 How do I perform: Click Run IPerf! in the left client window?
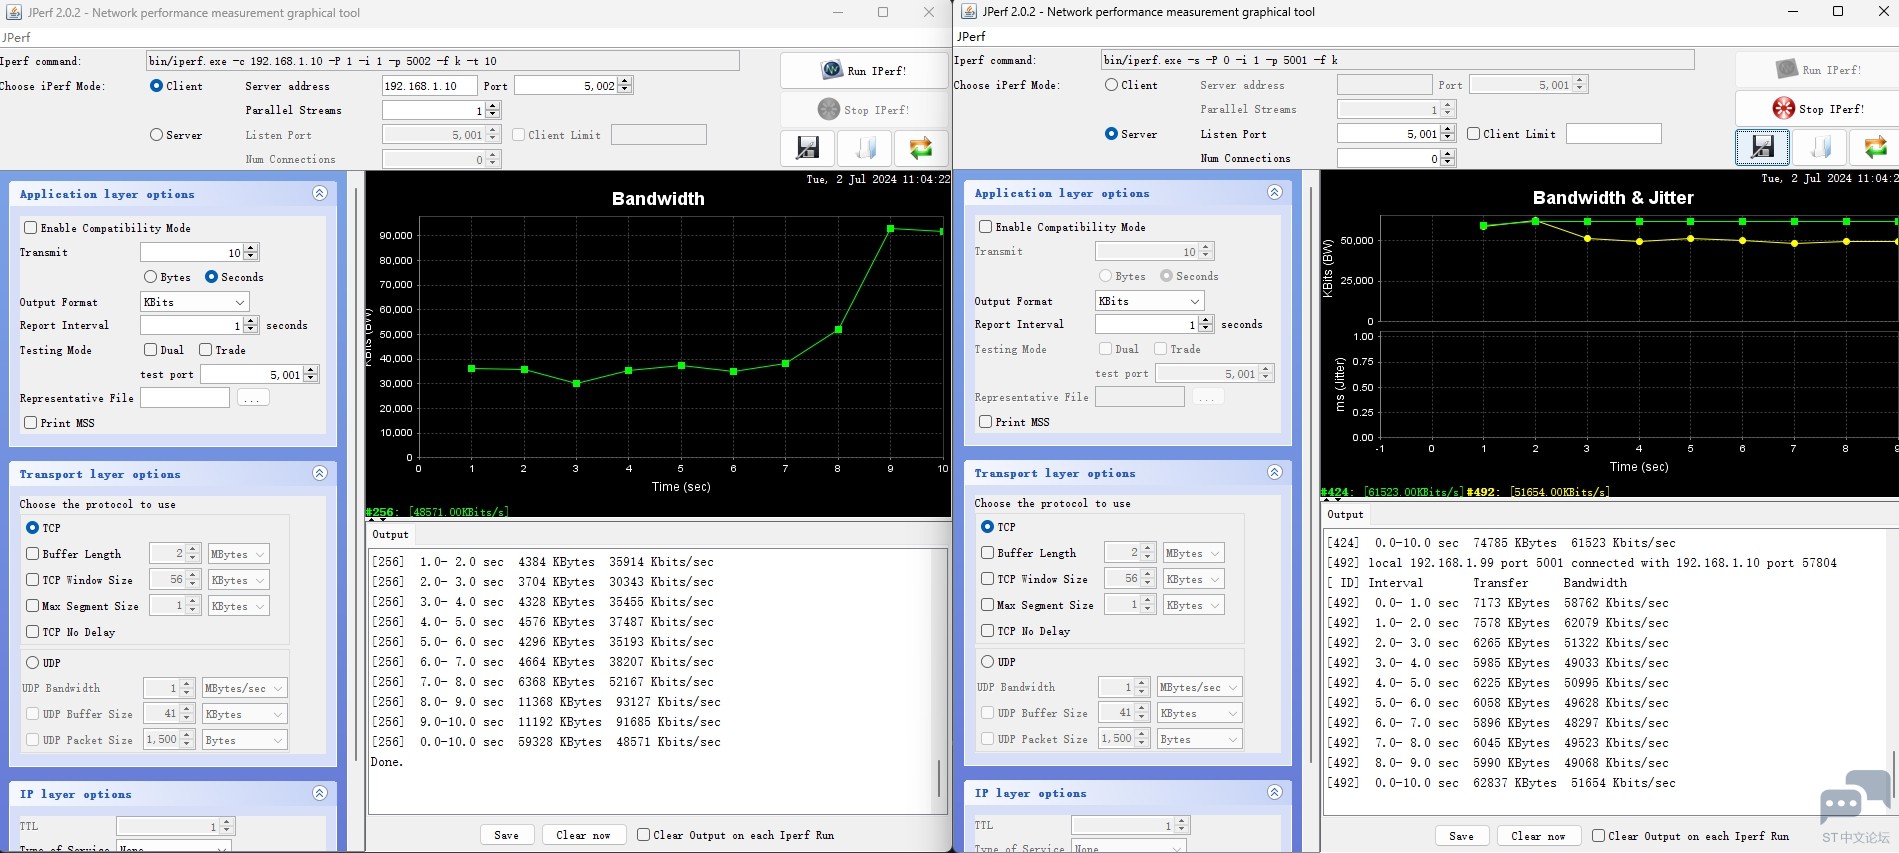pos(864,71)
